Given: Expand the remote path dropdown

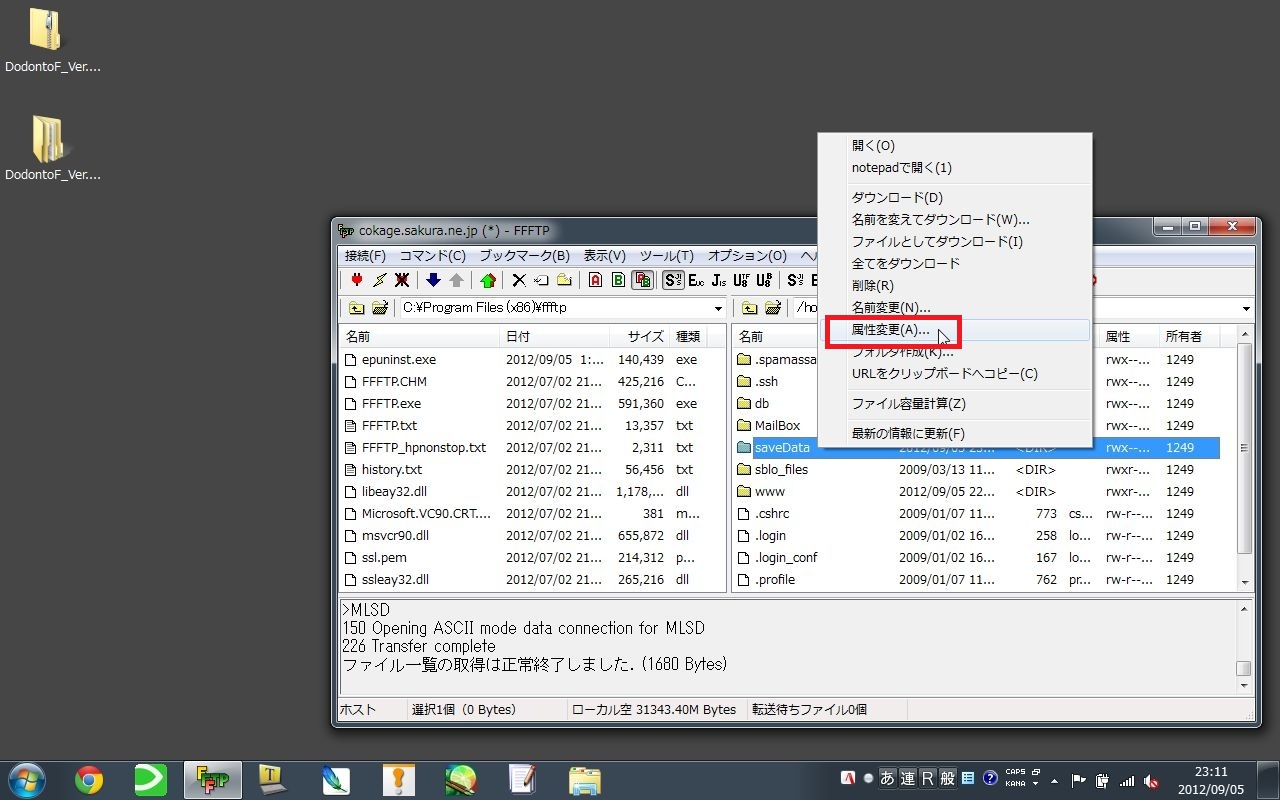Looking at the screenshot, I should [1246, 308].
